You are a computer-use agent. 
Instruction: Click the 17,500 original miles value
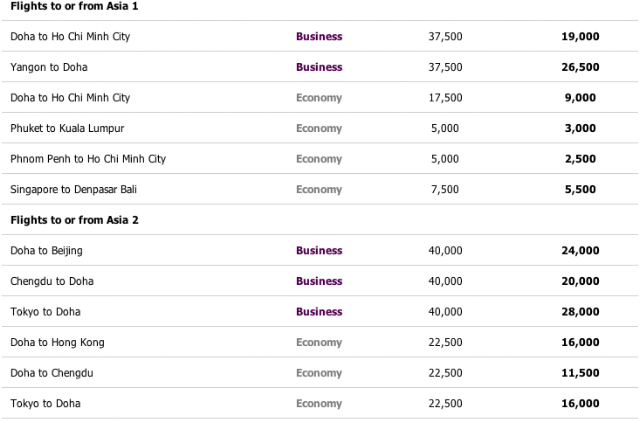pyautogui.click(x=445, y=98)
